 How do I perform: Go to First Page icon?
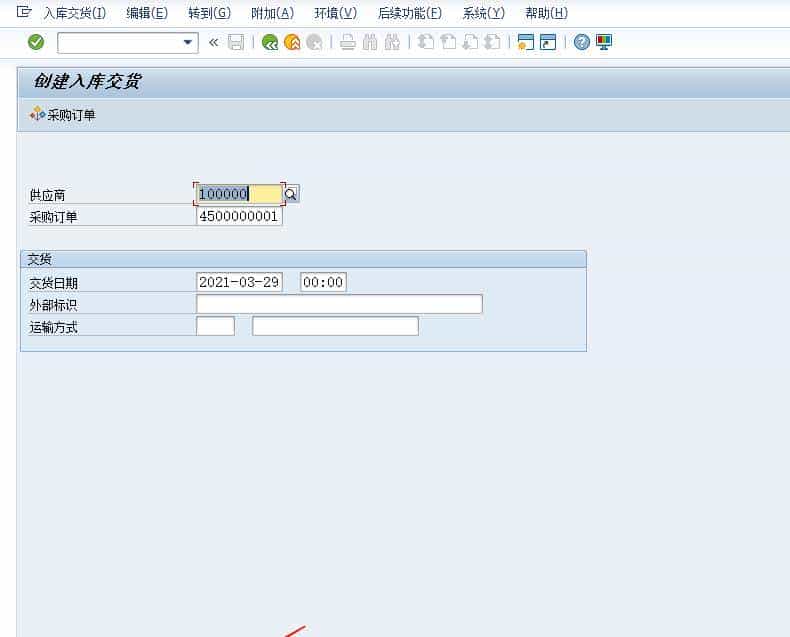tap(426, 42)
